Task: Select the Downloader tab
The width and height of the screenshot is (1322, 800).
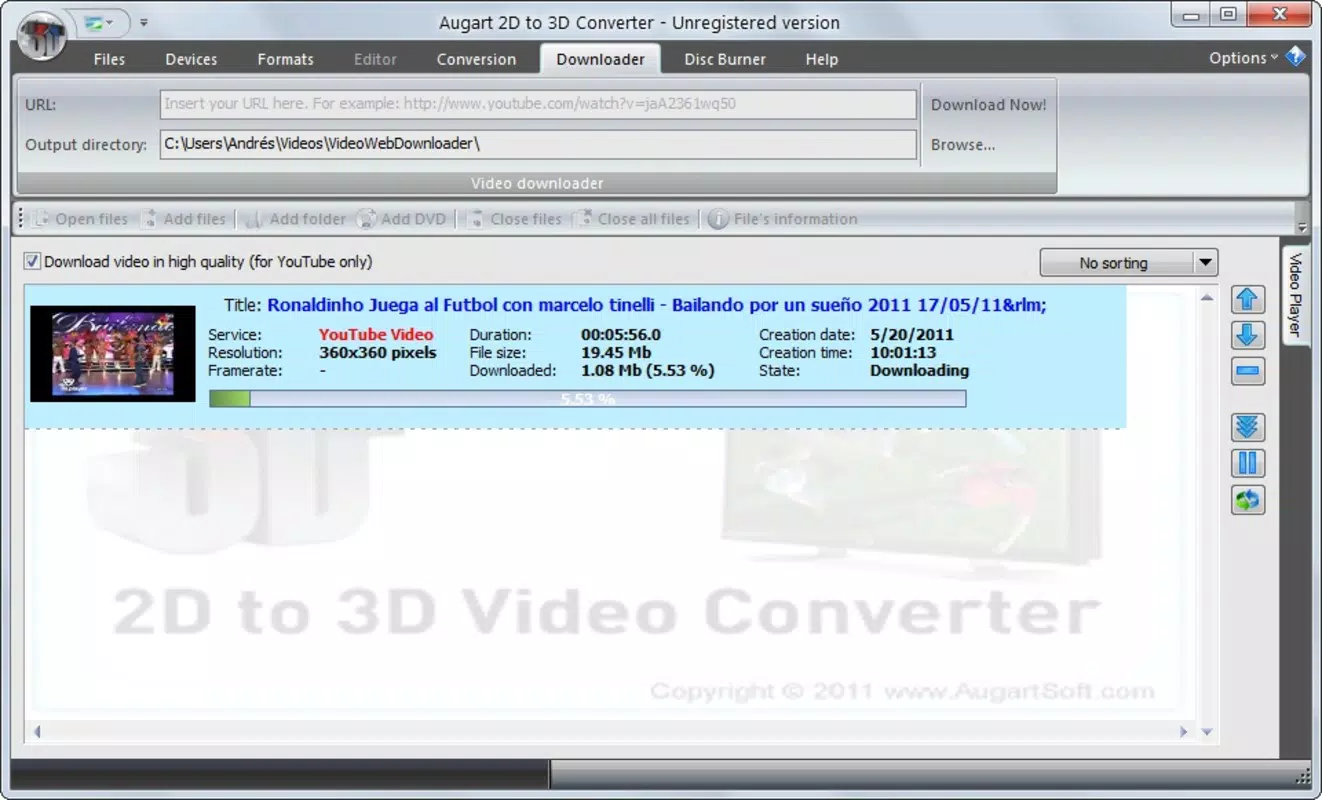Action: tap(600, 59)
